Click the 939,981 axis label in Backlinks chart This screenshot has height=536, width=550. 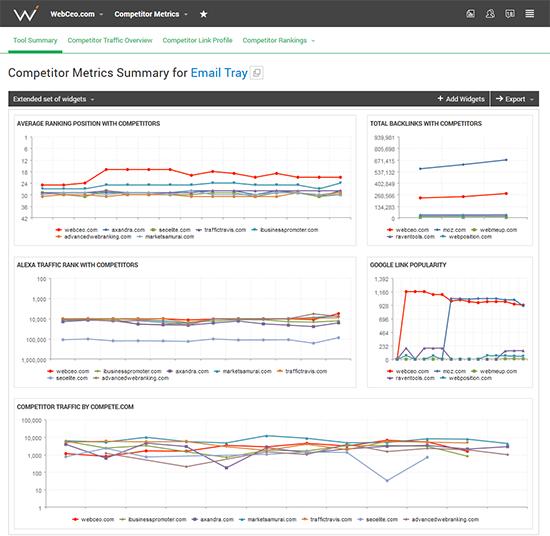[384, 138]
